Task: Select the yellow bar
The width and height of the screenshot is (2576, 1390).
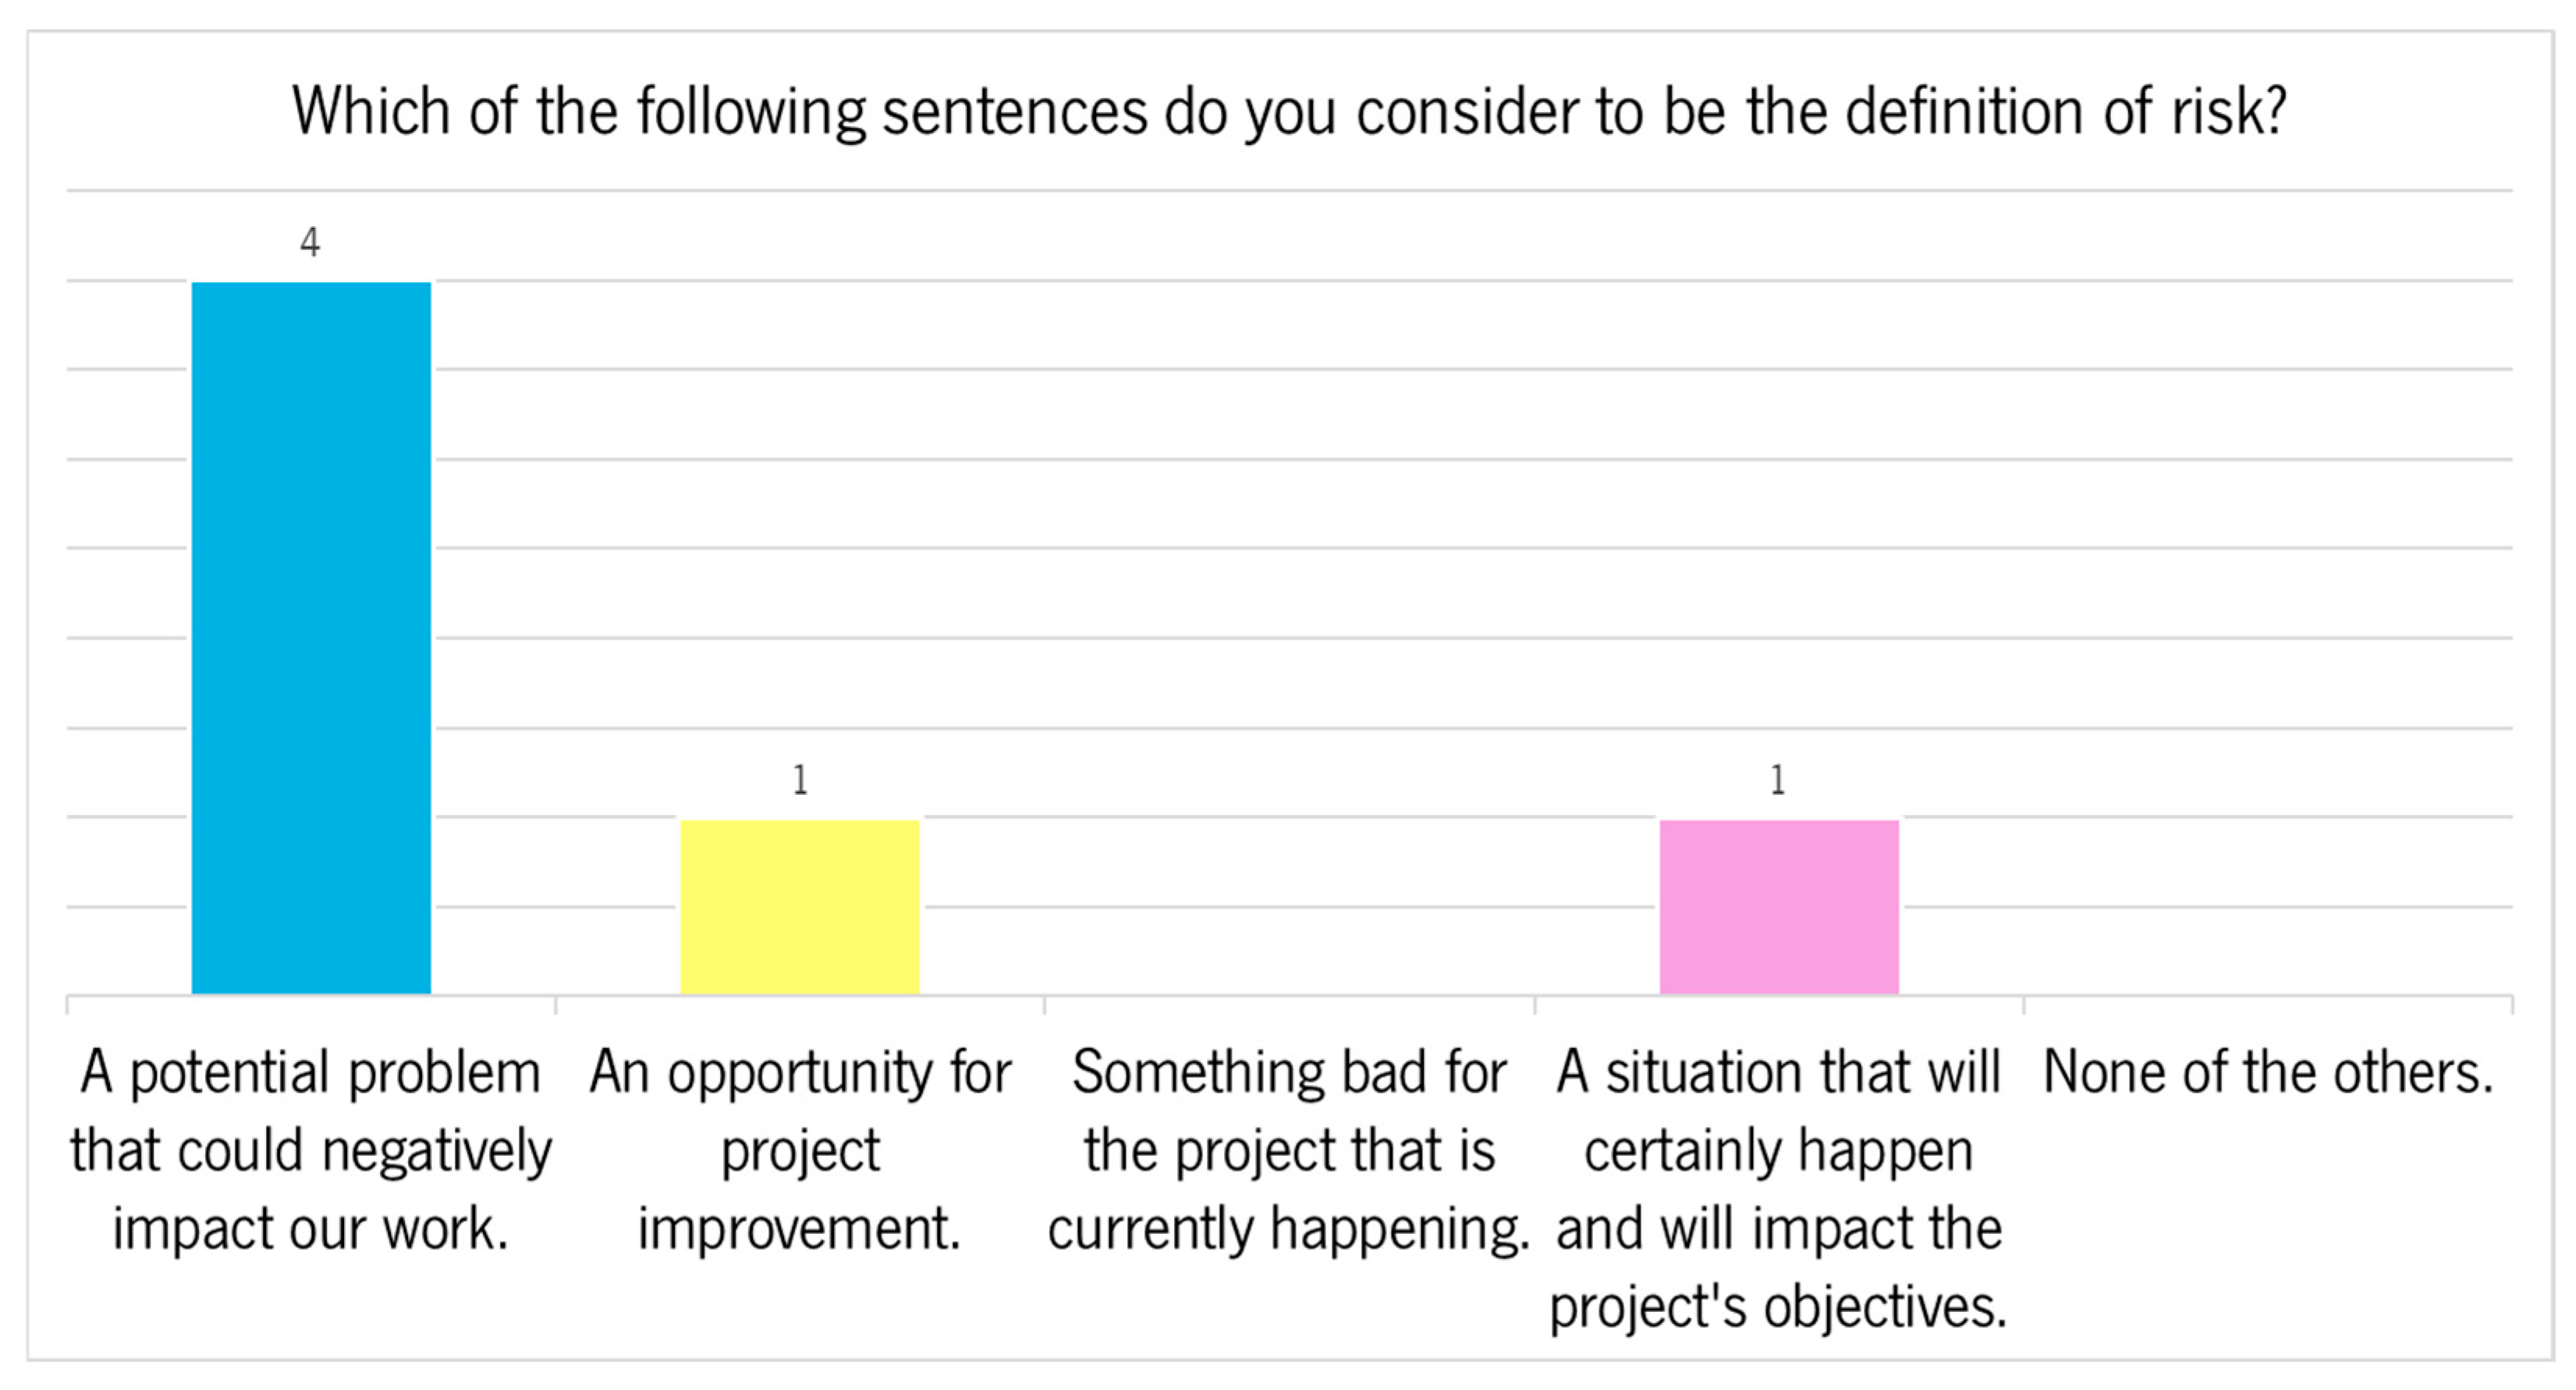Action: [800, 906]
